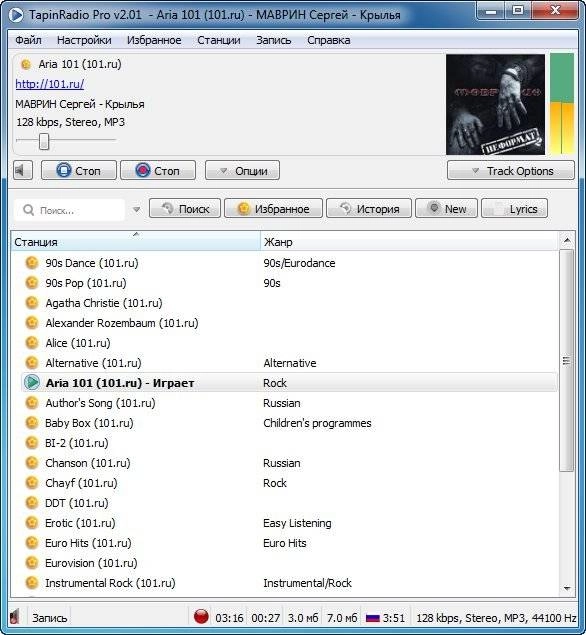Image resolution: width=586 pixels, height=635 pixels.
Task: Open the История history list
Action: (x=369, y=209)
